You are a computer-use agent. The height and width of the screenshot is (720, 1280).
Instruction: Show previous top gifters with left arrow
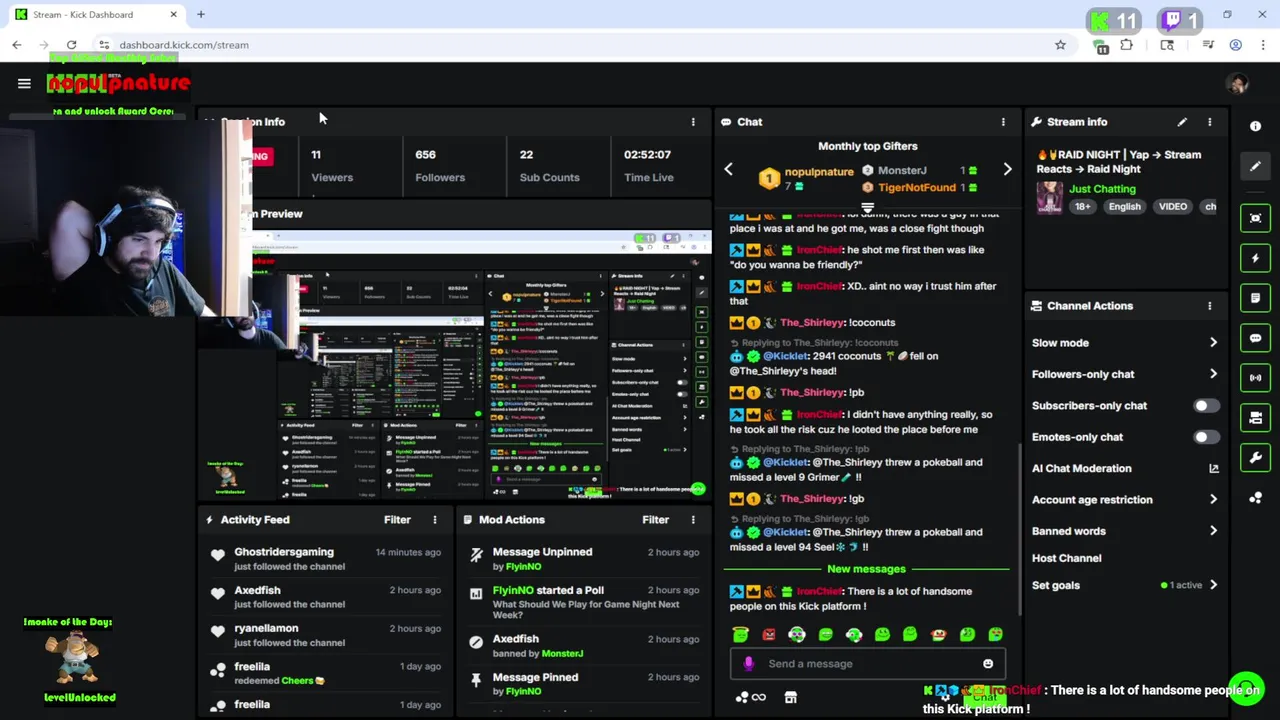[x=728, y=170]
